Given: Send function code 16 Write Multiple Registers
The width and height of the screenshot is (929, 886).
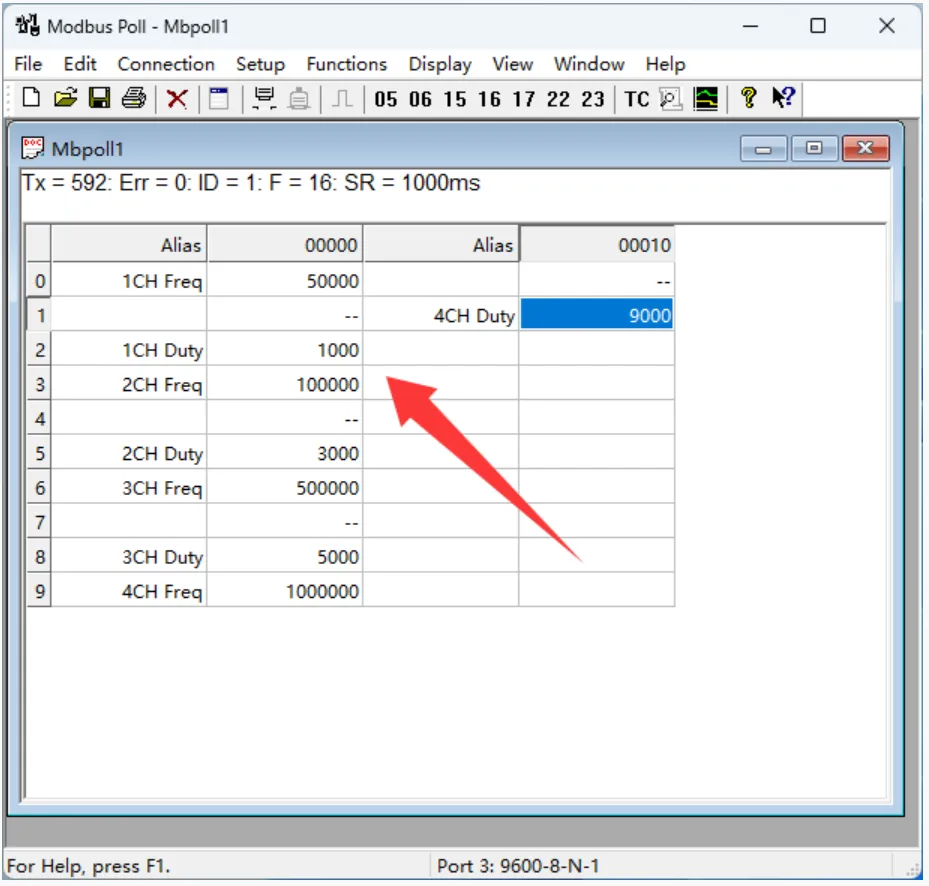Looking at the screenshot, I should 489,98.
